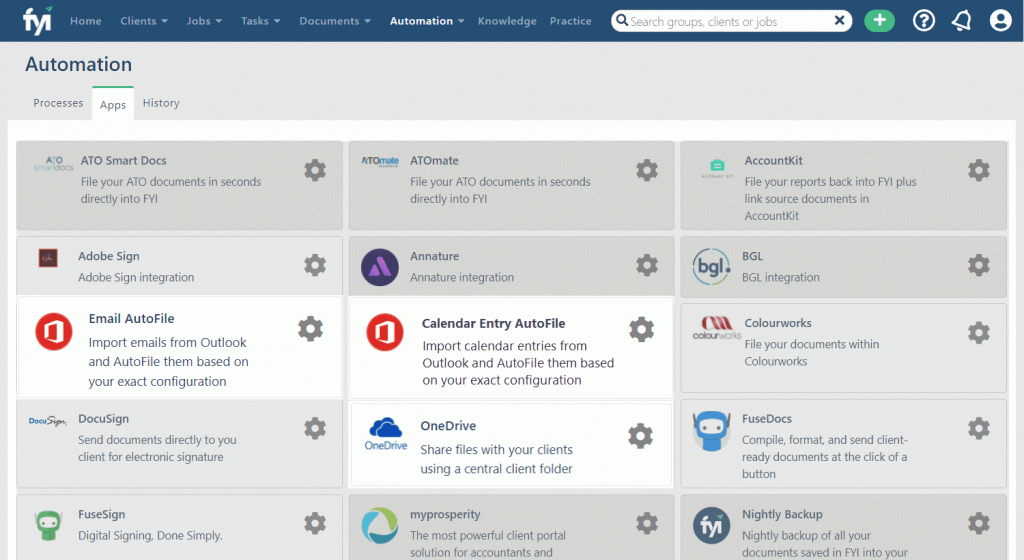Screen dimensions: 1024x560
Task: Expand the Automation dropdown menu
Action: click(427, 21)
